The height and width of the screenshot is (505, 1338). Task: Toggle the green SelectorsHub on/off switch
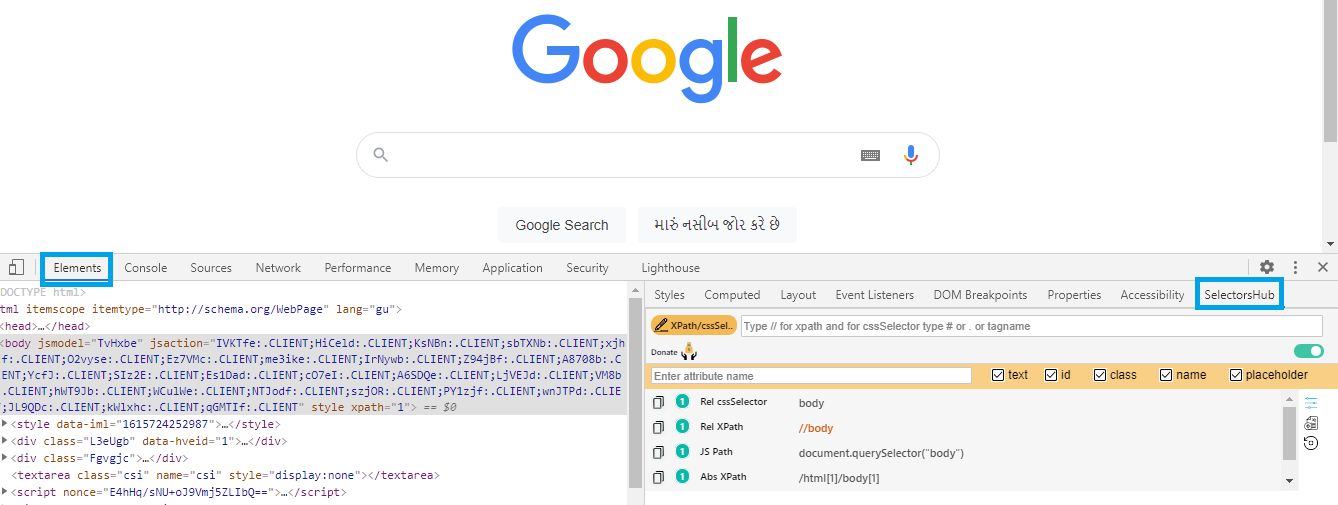[1309, 351]
